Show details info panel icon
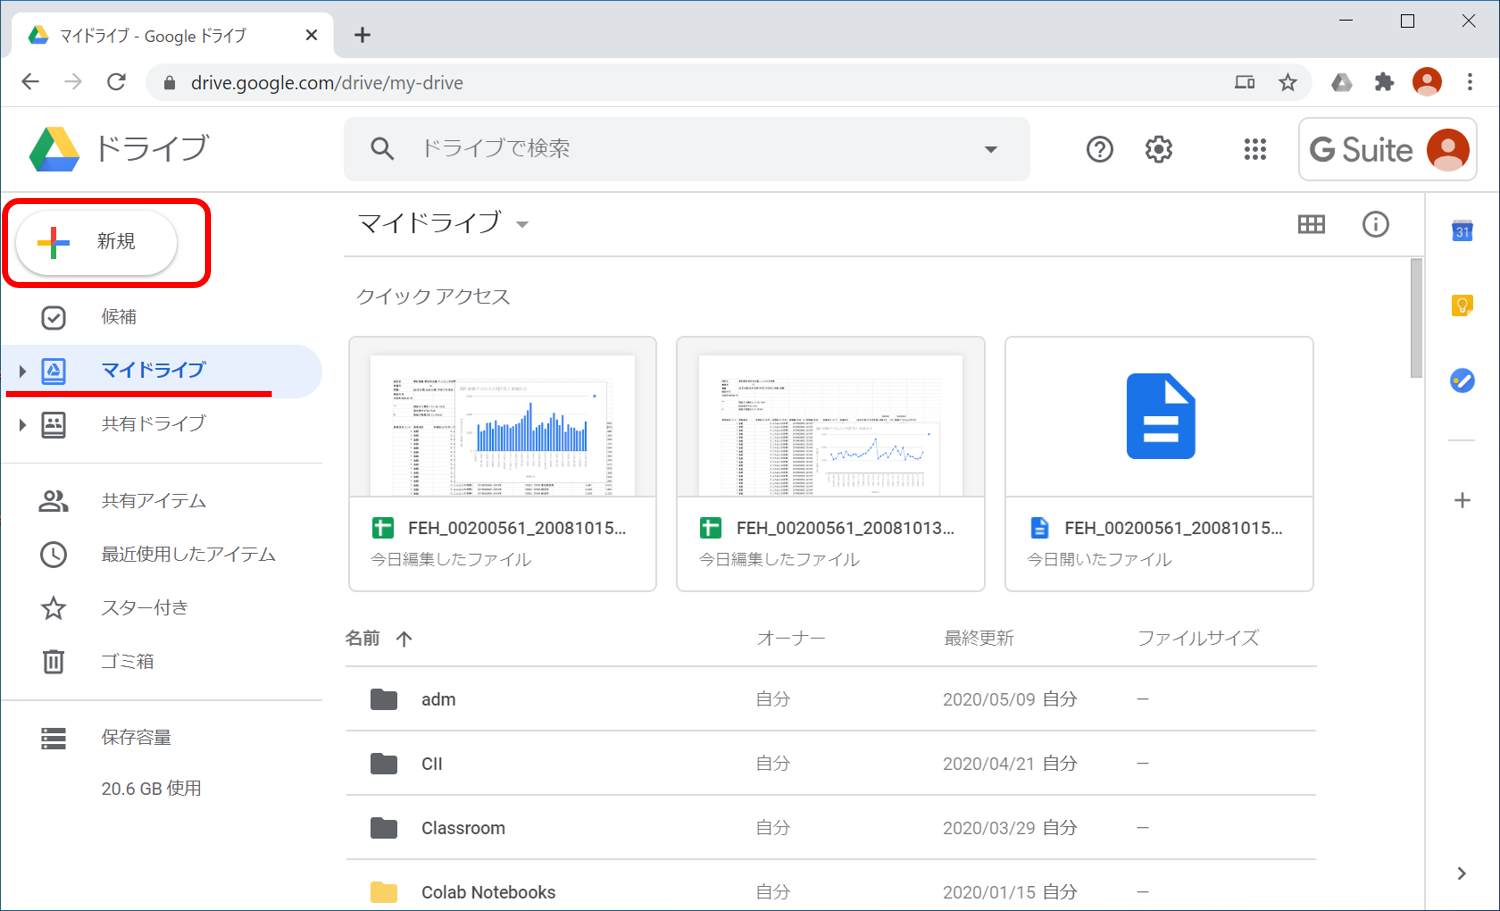The height and width of the screenshot is (911, 1500). 1376,224
